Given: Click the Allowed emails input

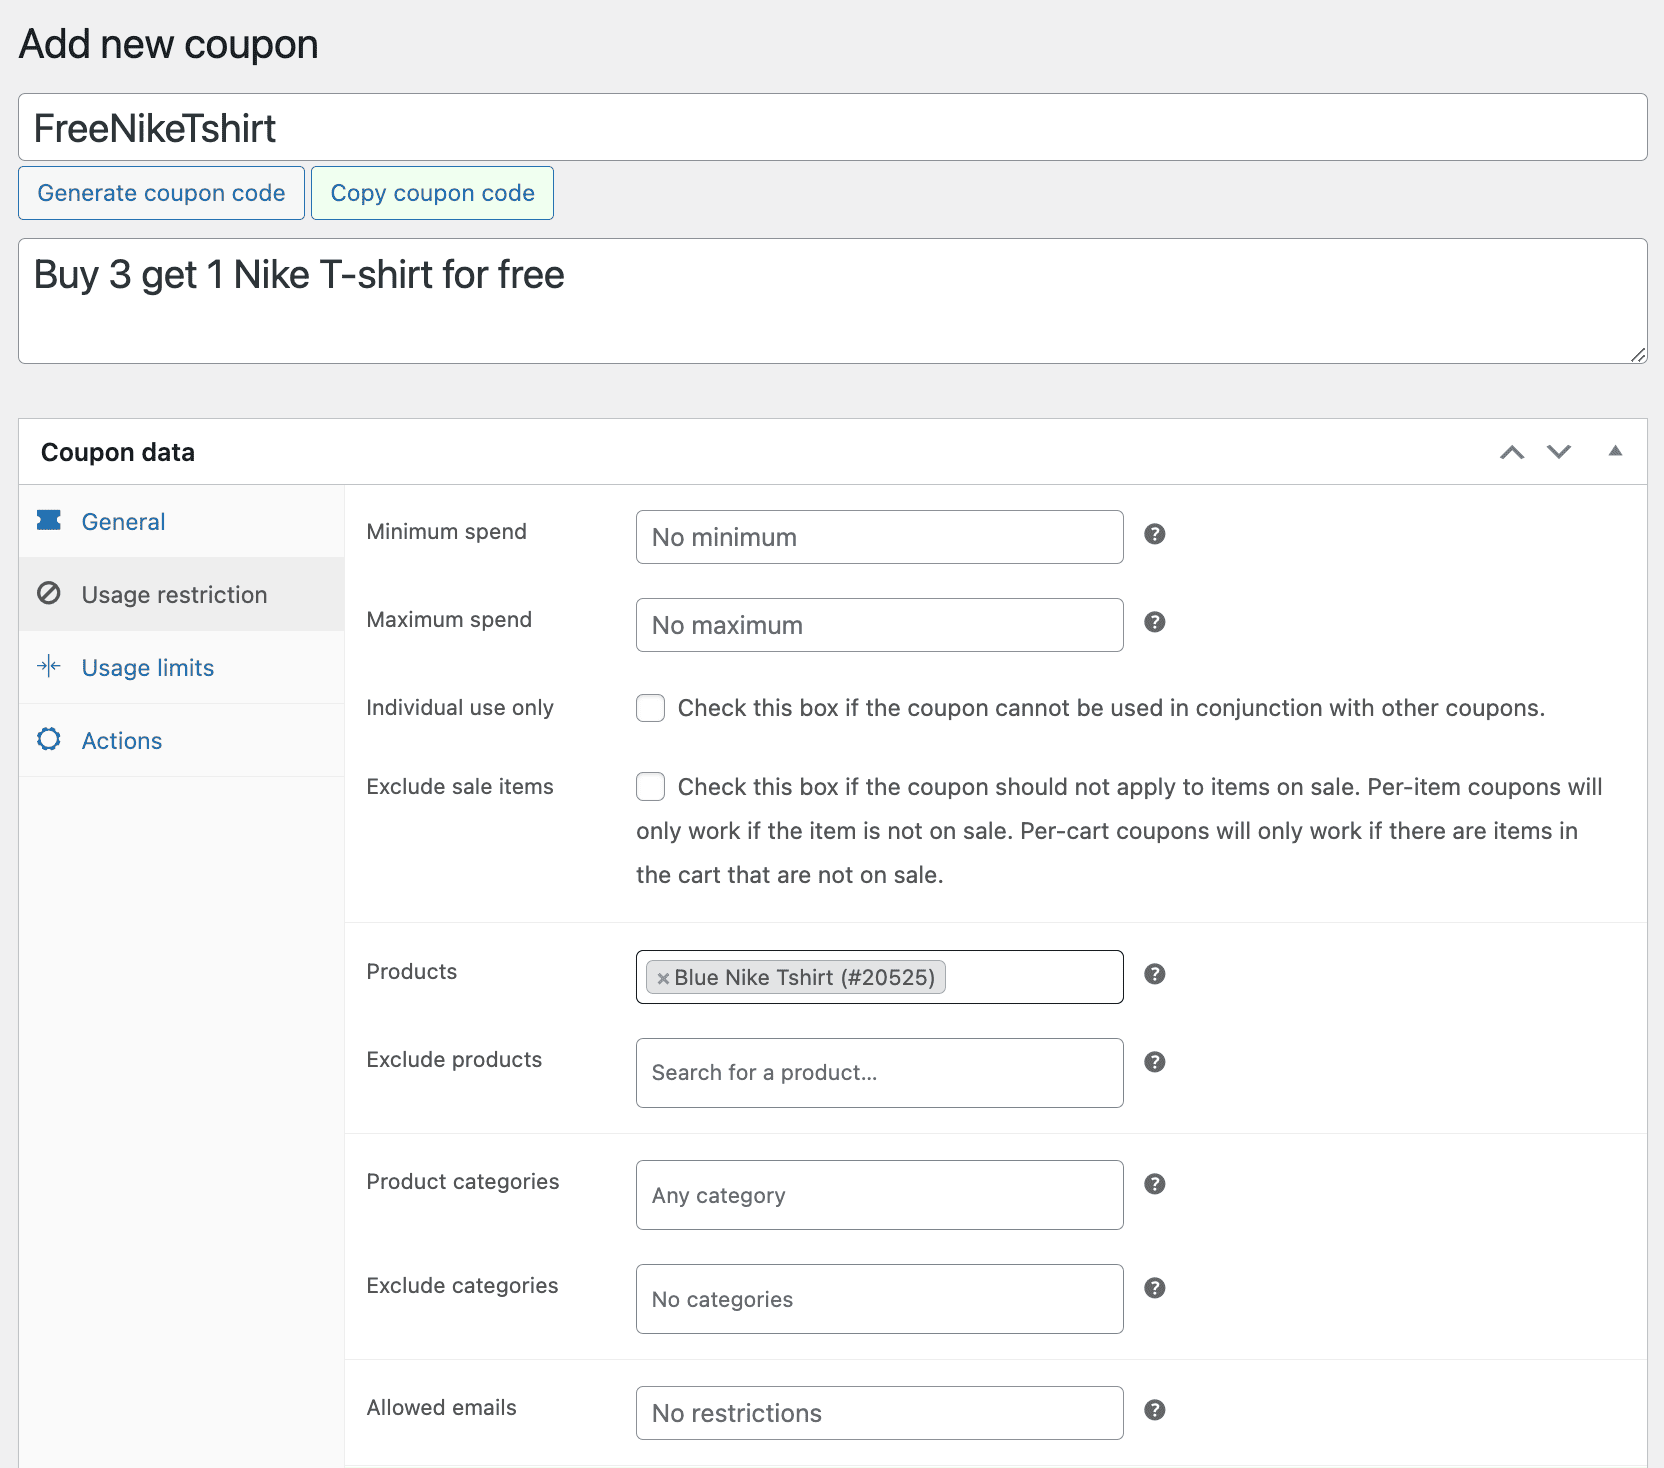Looking at the screenshot, I should click(879, 1413).
